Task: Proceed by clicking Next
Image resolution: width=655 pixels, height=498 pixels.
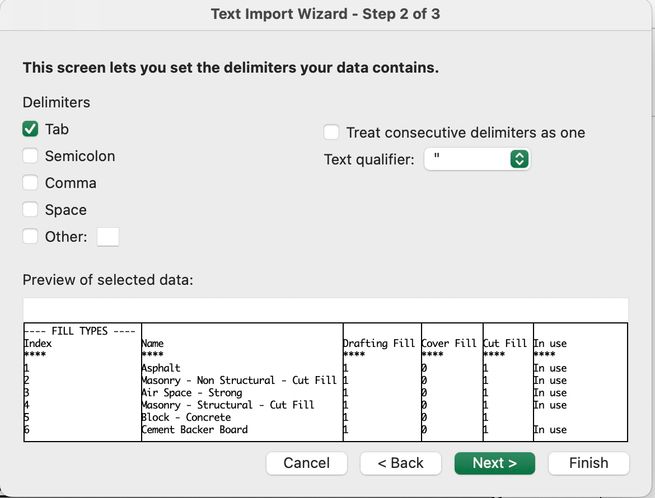Action: pos(495,463)
